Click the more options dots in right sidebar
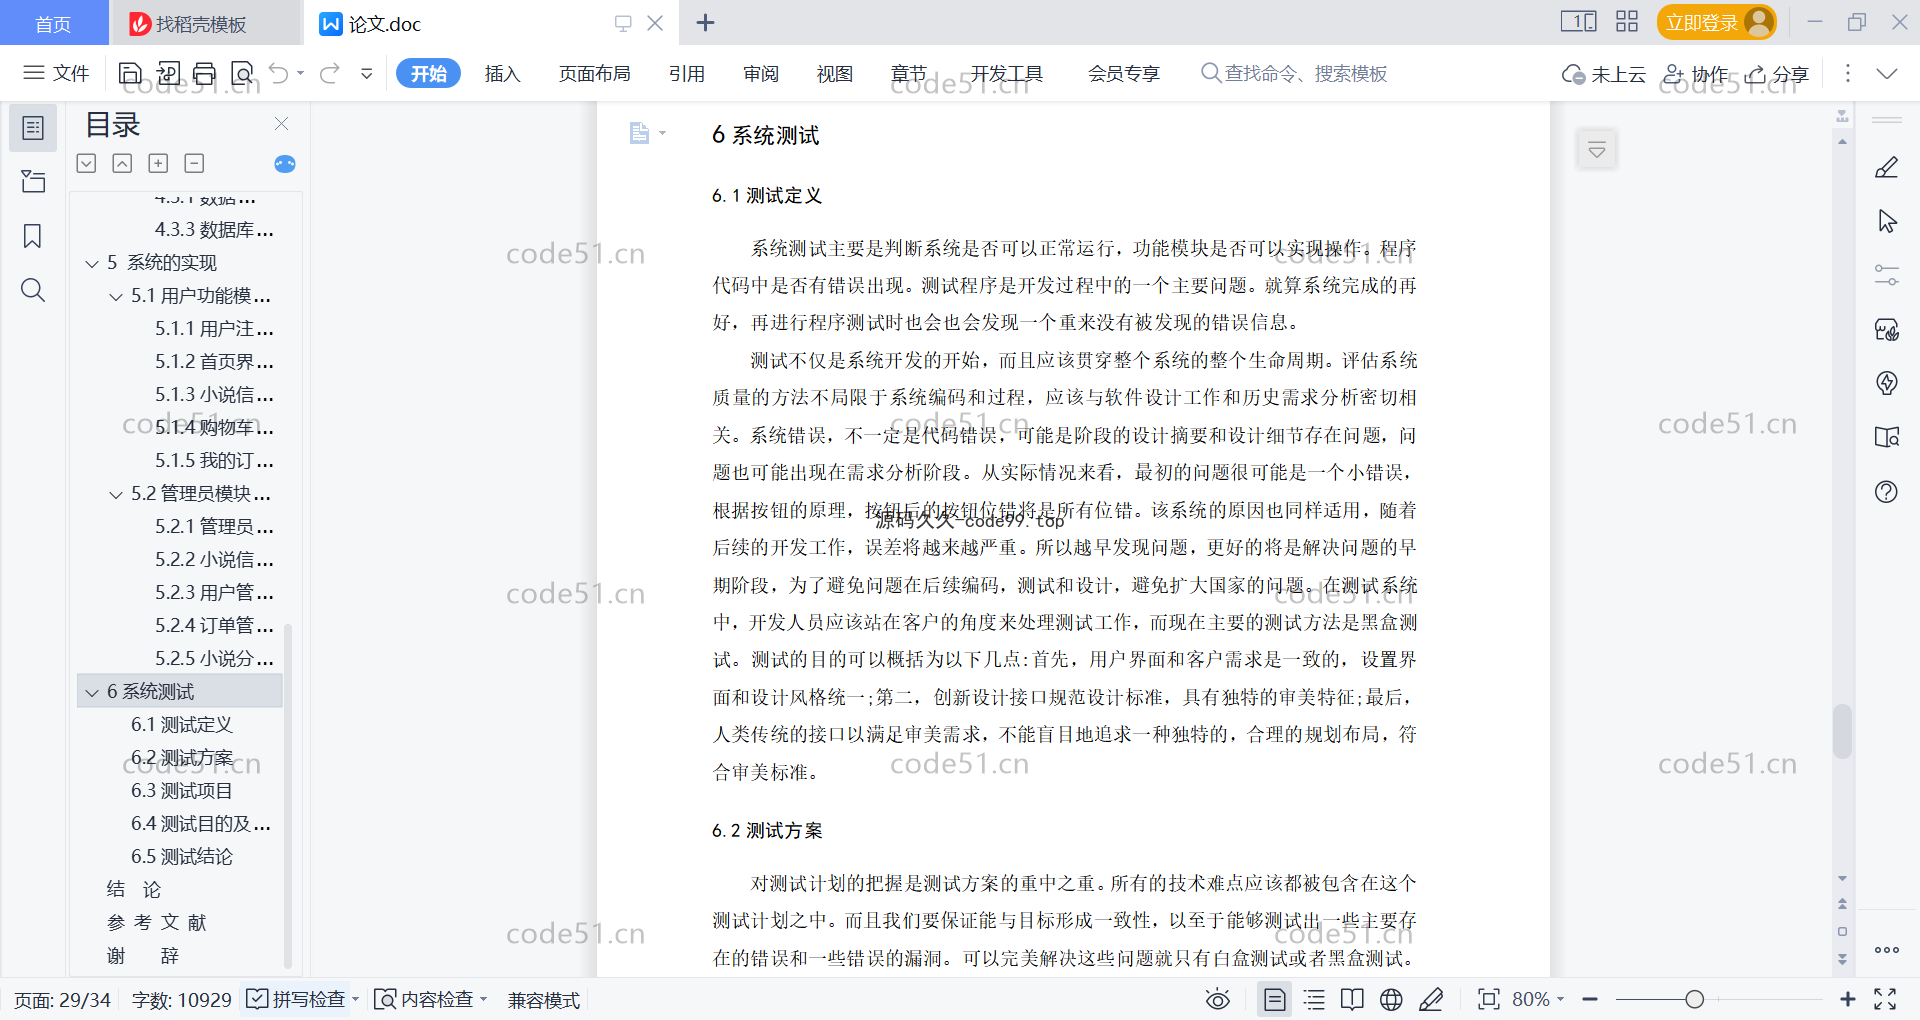This screenshot has width=1920, height=1020. pyautogui.click(x=1887, y=950)
